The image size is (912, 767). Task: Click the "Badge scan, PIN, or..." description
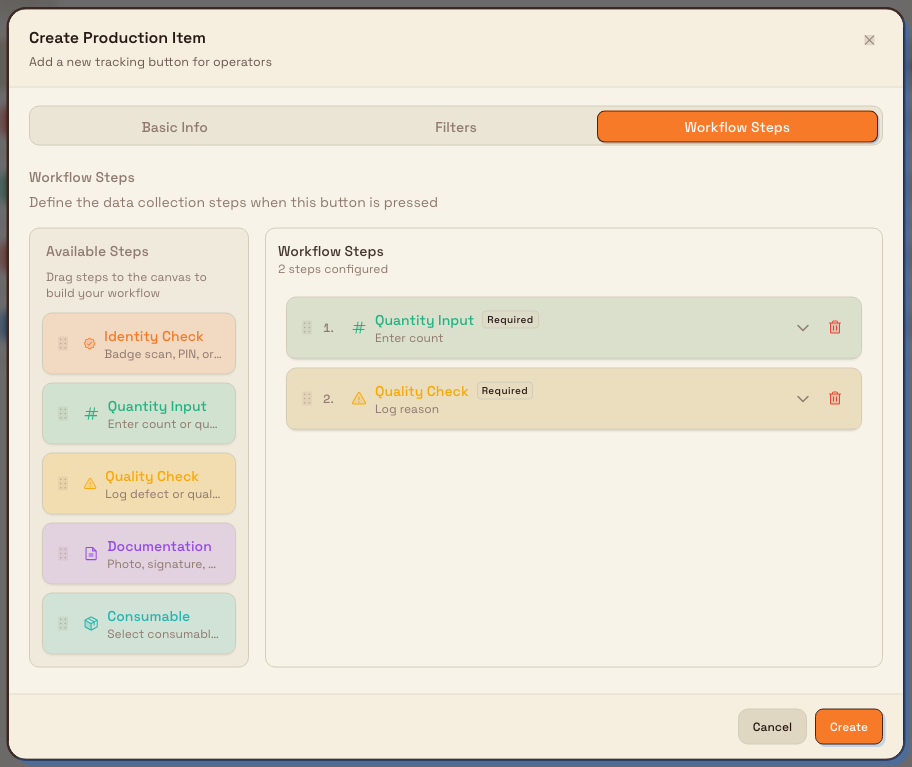pos(163,354)
